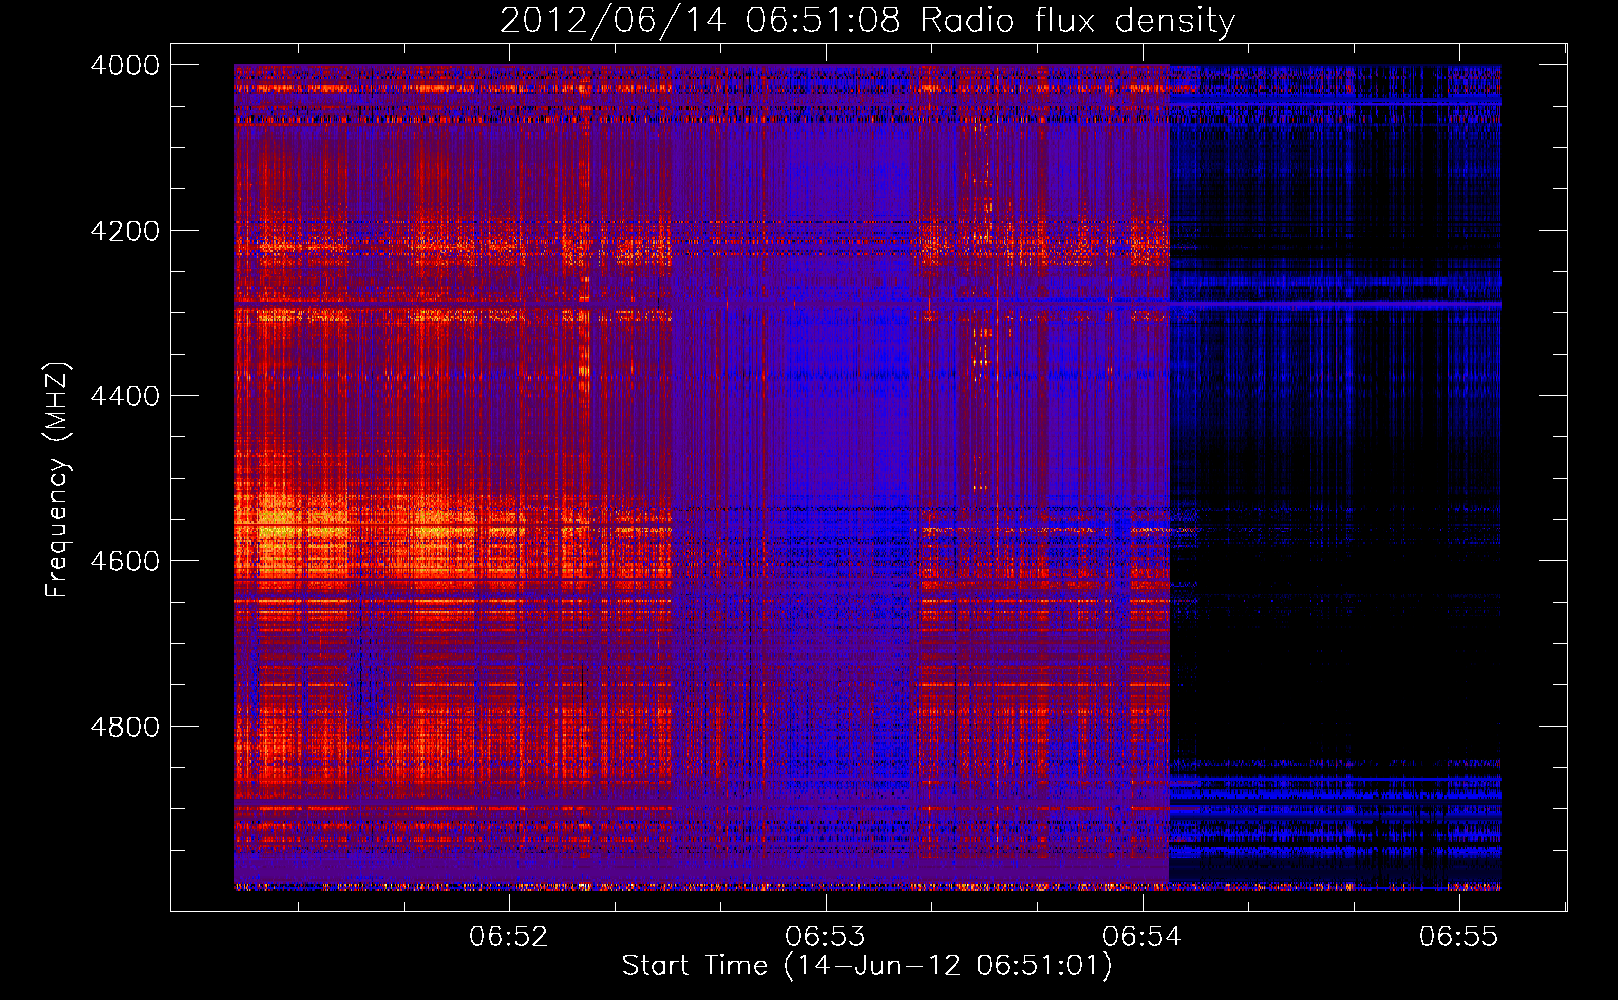Screen dimensions: 1618x1000
Task: Click the 'Frequency (MHZ)' vertical axis title
Action: pos(58,480)
